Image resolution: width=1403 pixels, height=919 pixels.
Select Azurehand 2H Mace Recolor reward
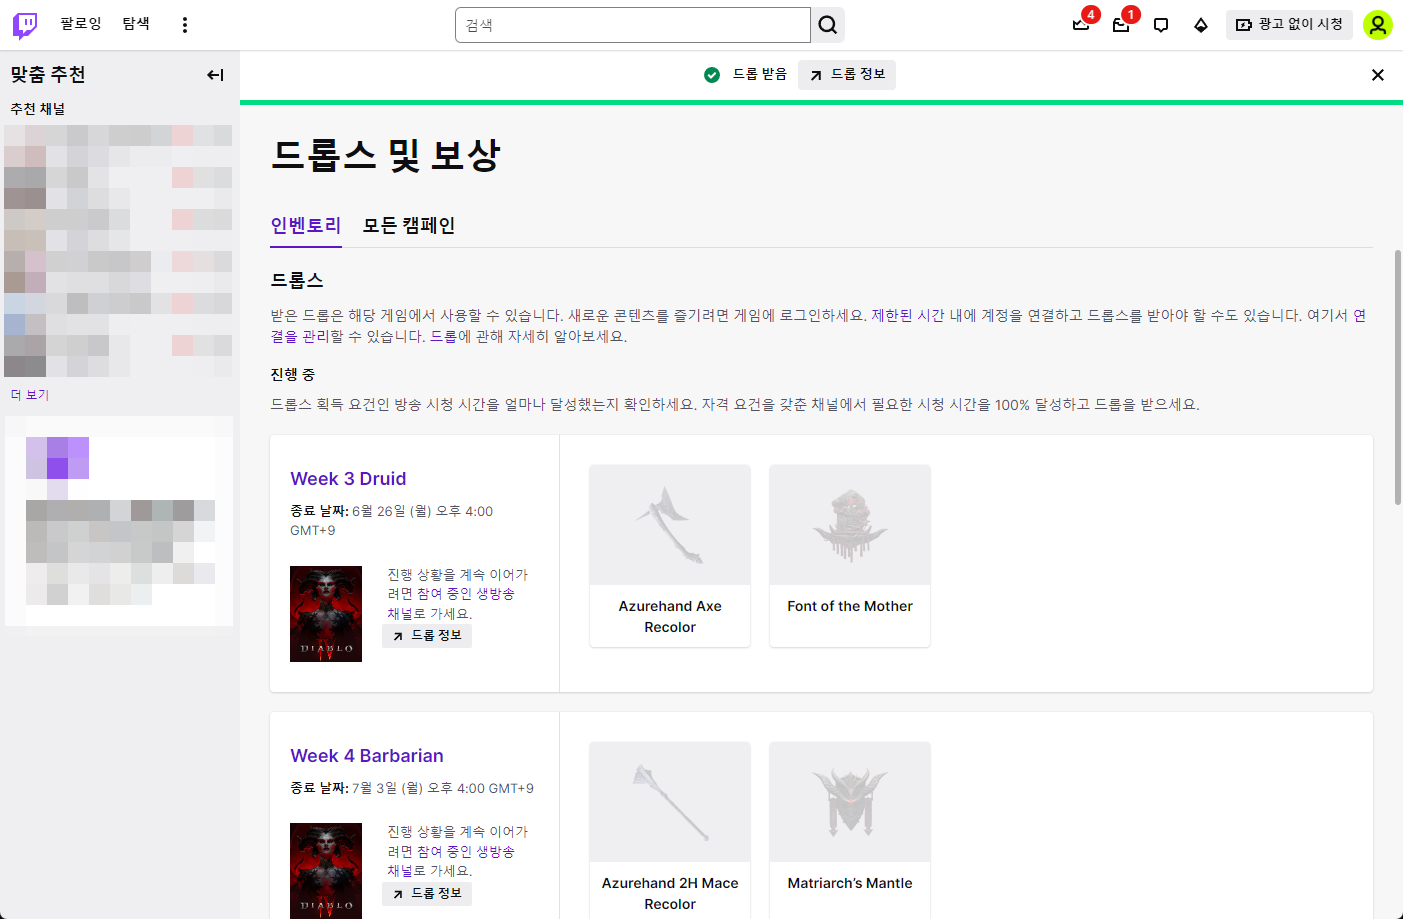click(670, 830)
